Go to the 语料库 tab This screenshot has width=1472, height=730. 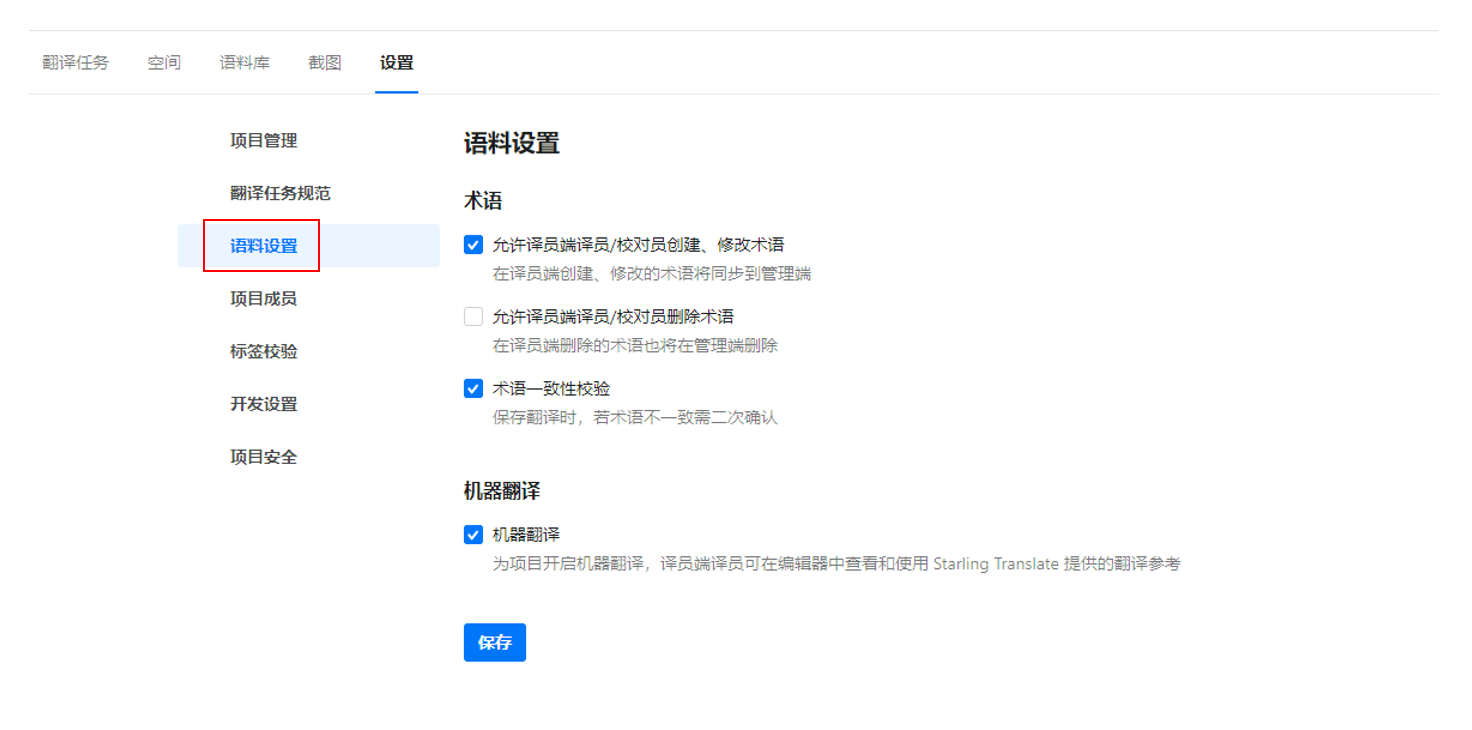[x=245, y=63]
